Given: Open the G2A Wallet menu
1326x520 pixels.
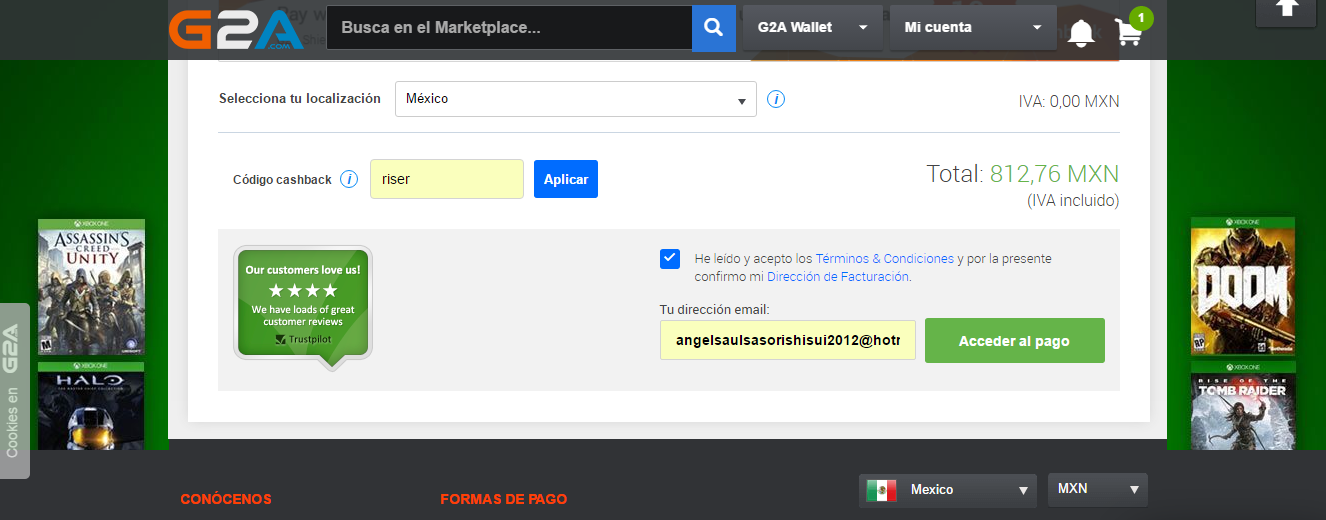Looking at the screenshot, I should [813, 28].
